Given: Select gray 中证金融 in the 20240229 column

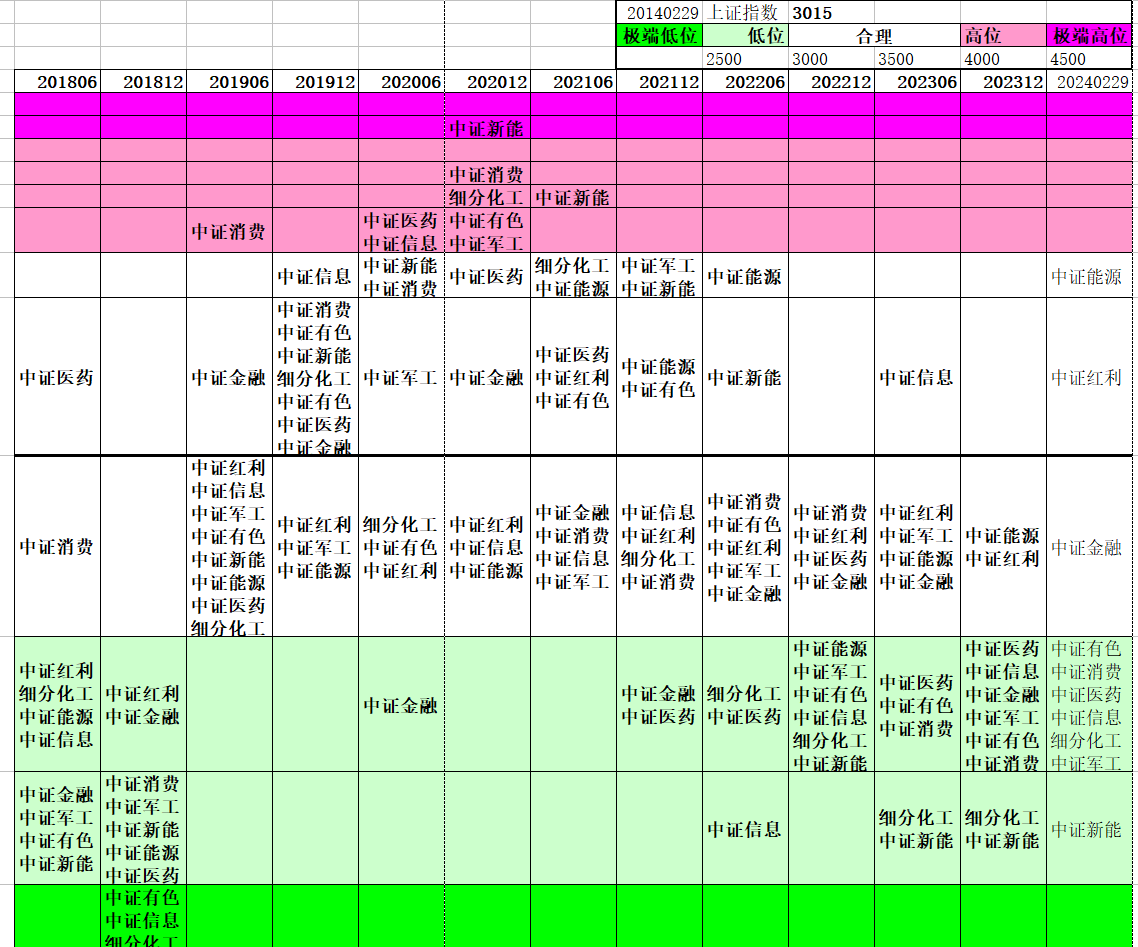Looking at the screenshot, I should point(1086,547).
